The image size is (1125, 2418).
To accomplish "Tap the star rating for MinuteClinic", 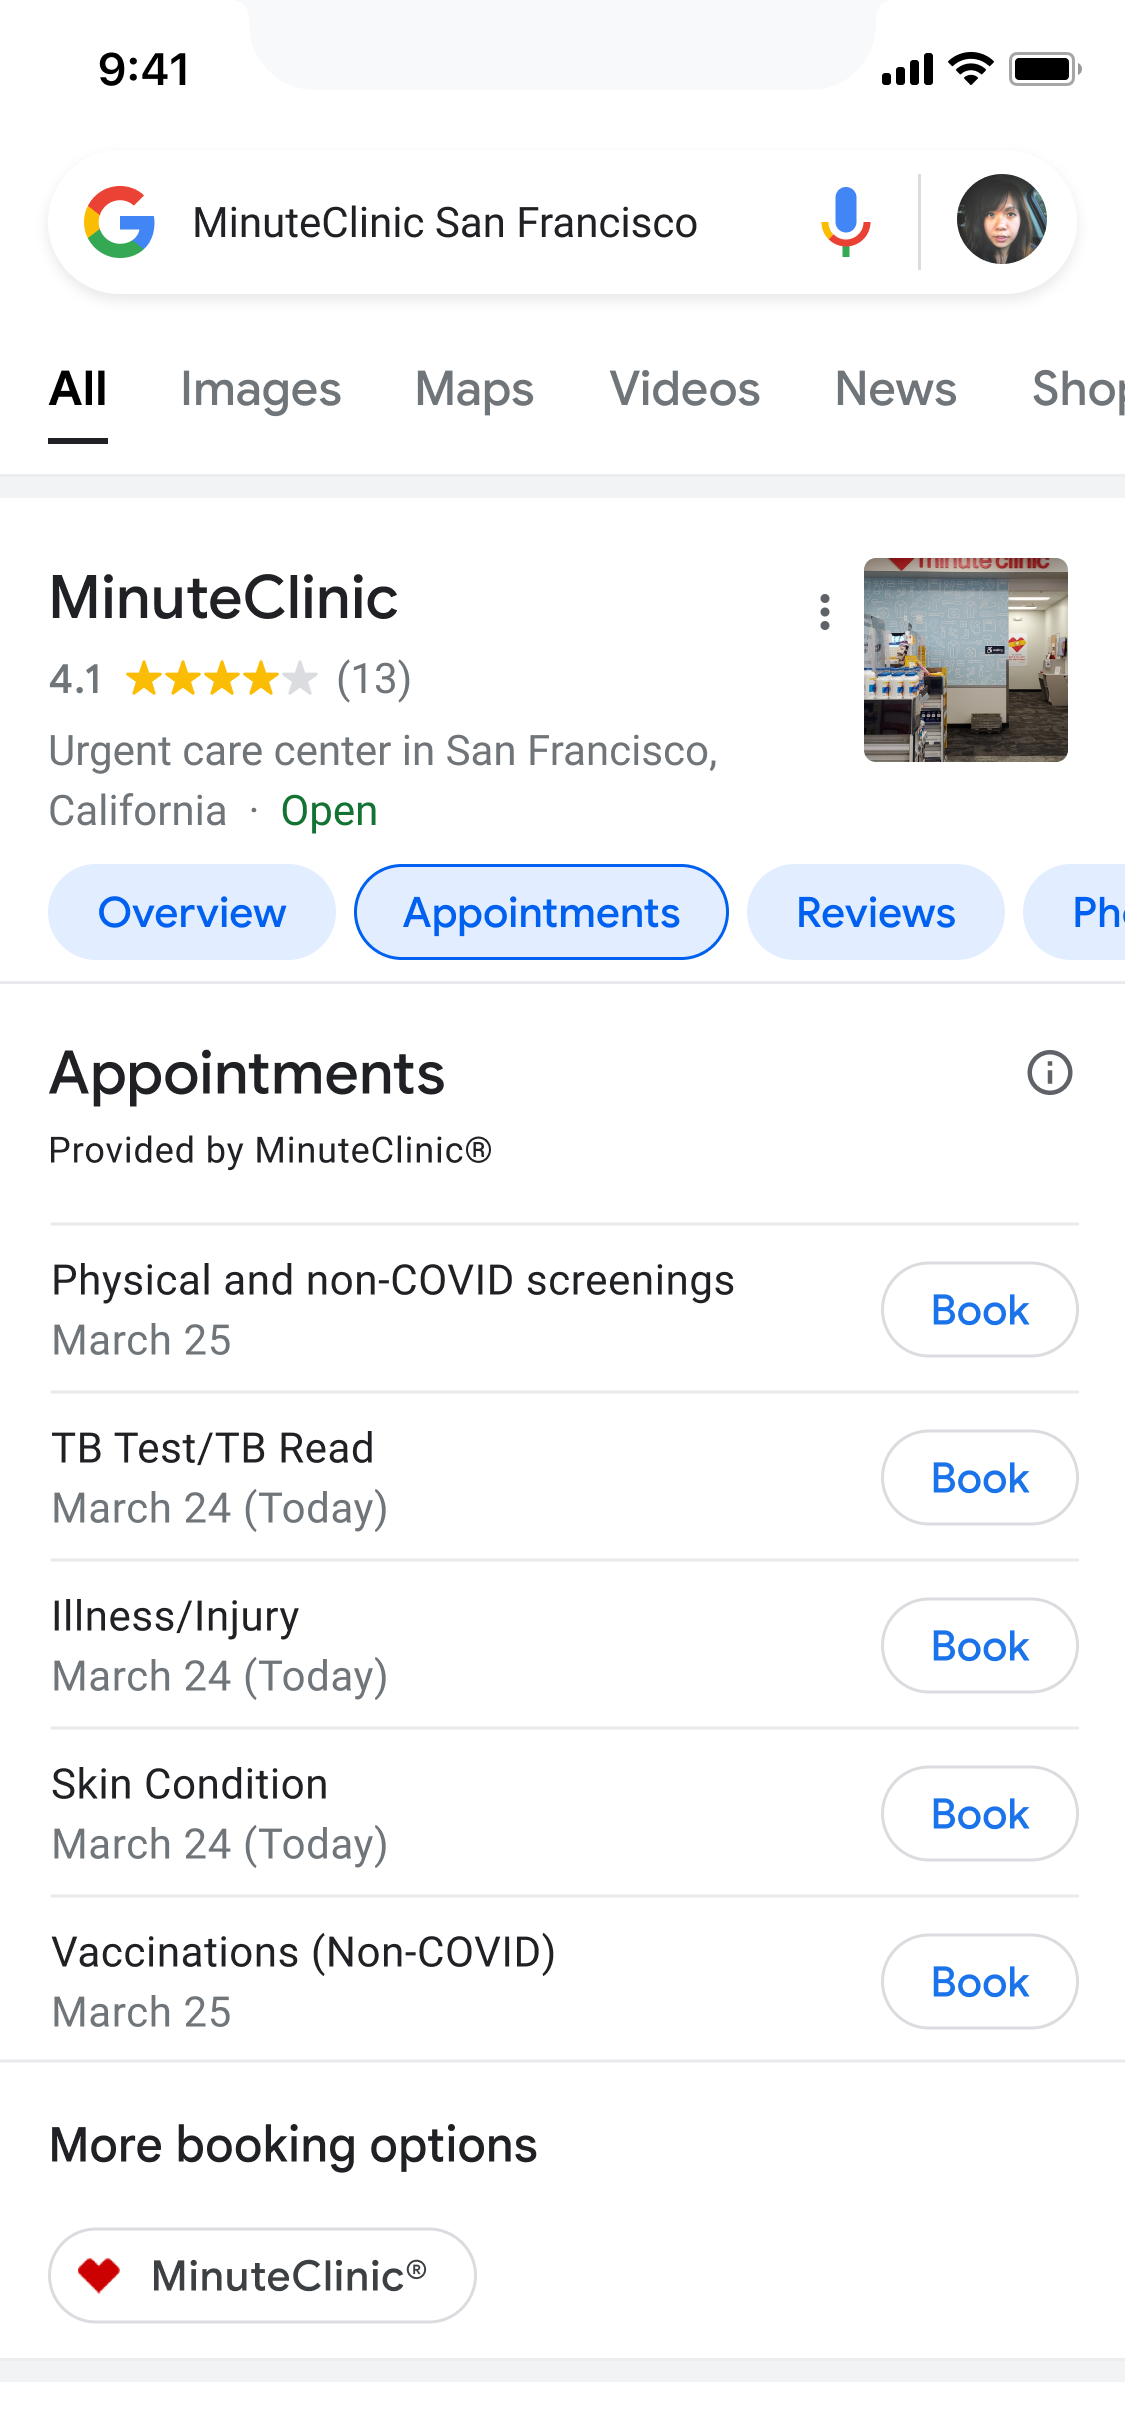I will coord(221,679).
